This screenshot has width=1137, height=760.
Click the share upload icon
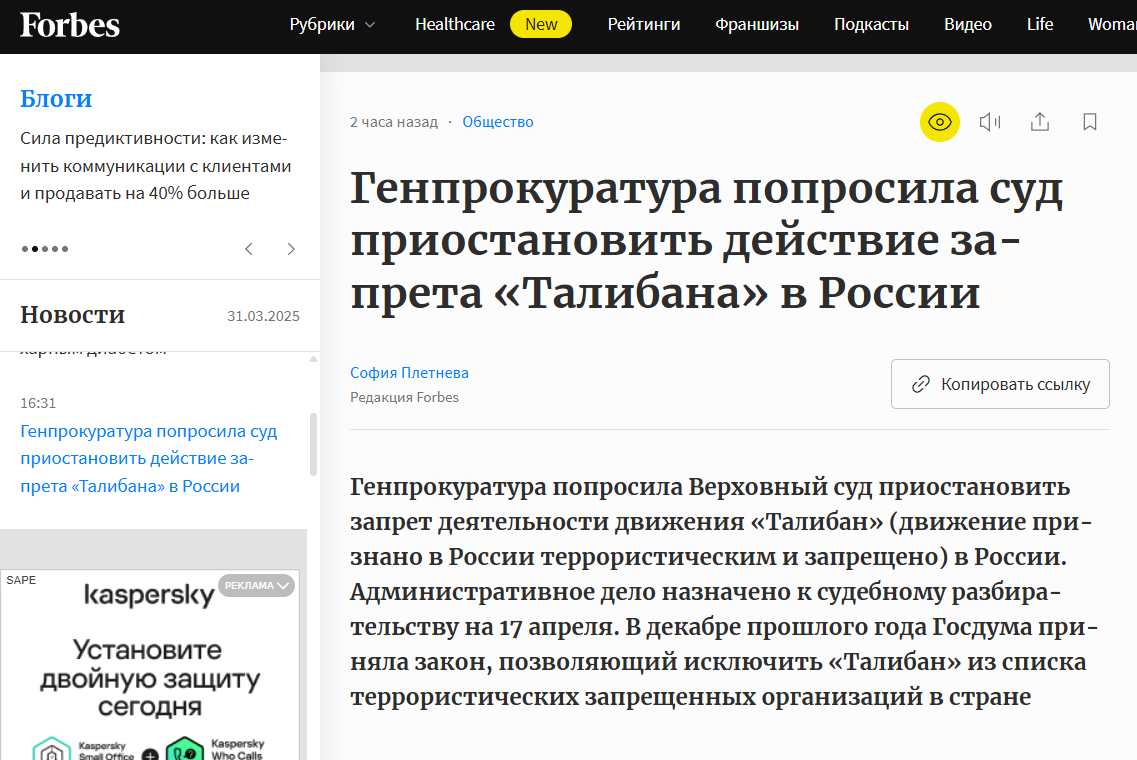coord(1040,122)
